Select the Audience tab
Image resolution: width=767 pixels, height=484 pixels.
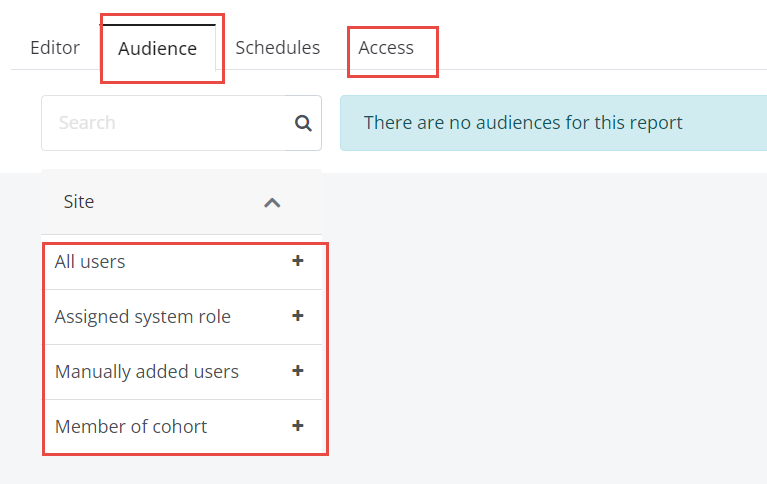coord(158,48)
